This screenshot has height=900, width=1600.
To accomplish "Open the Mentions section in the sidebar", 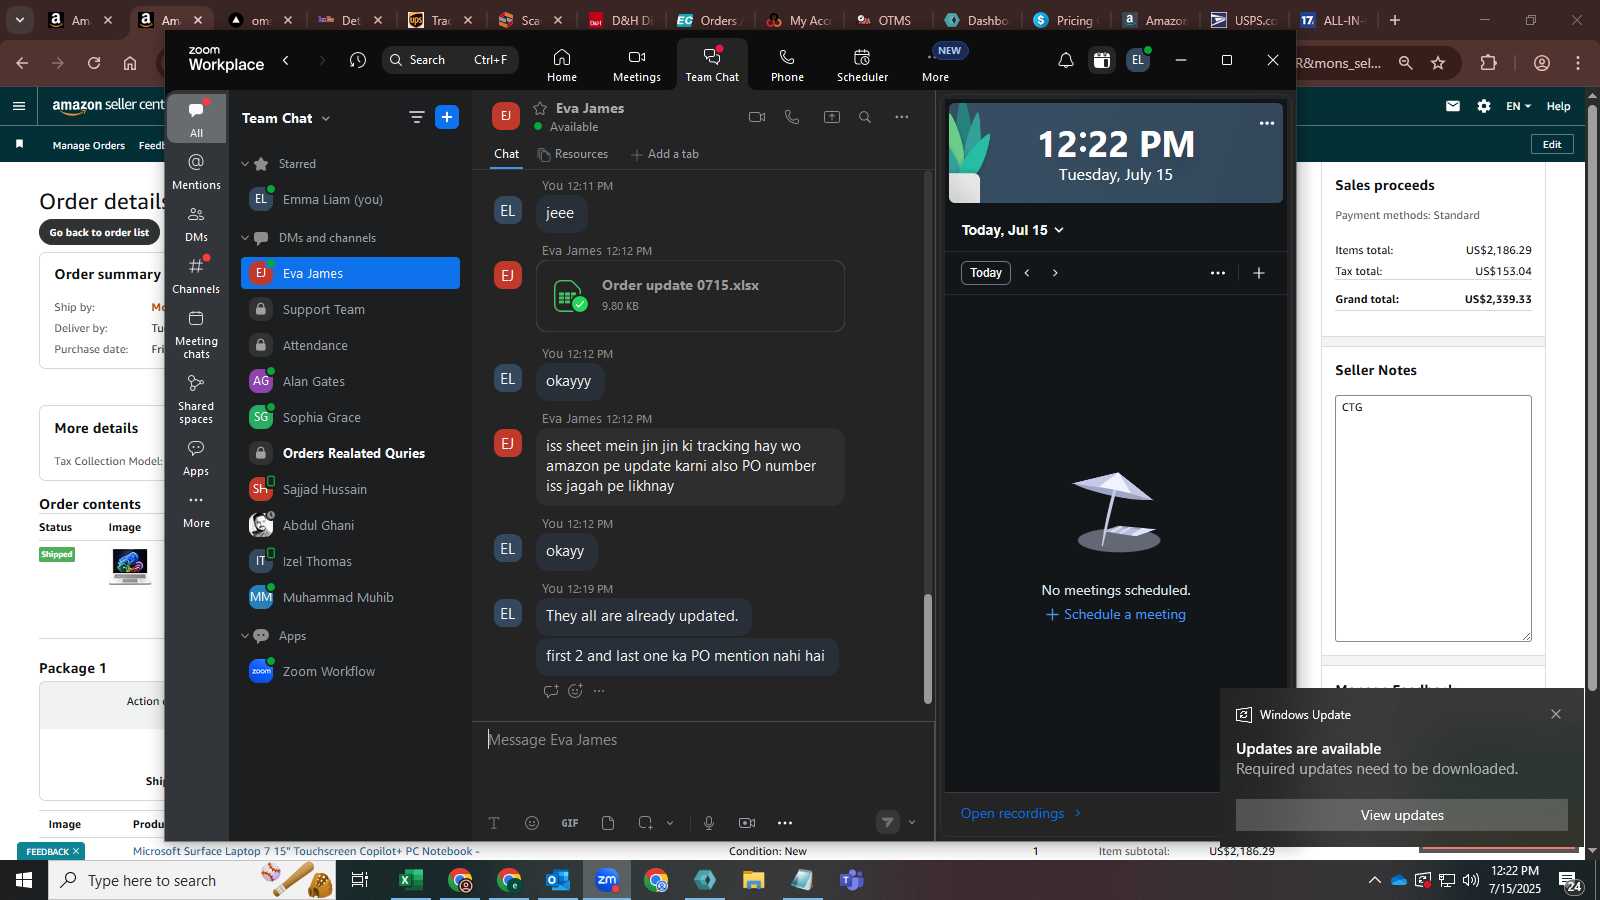I will point(196,171).
